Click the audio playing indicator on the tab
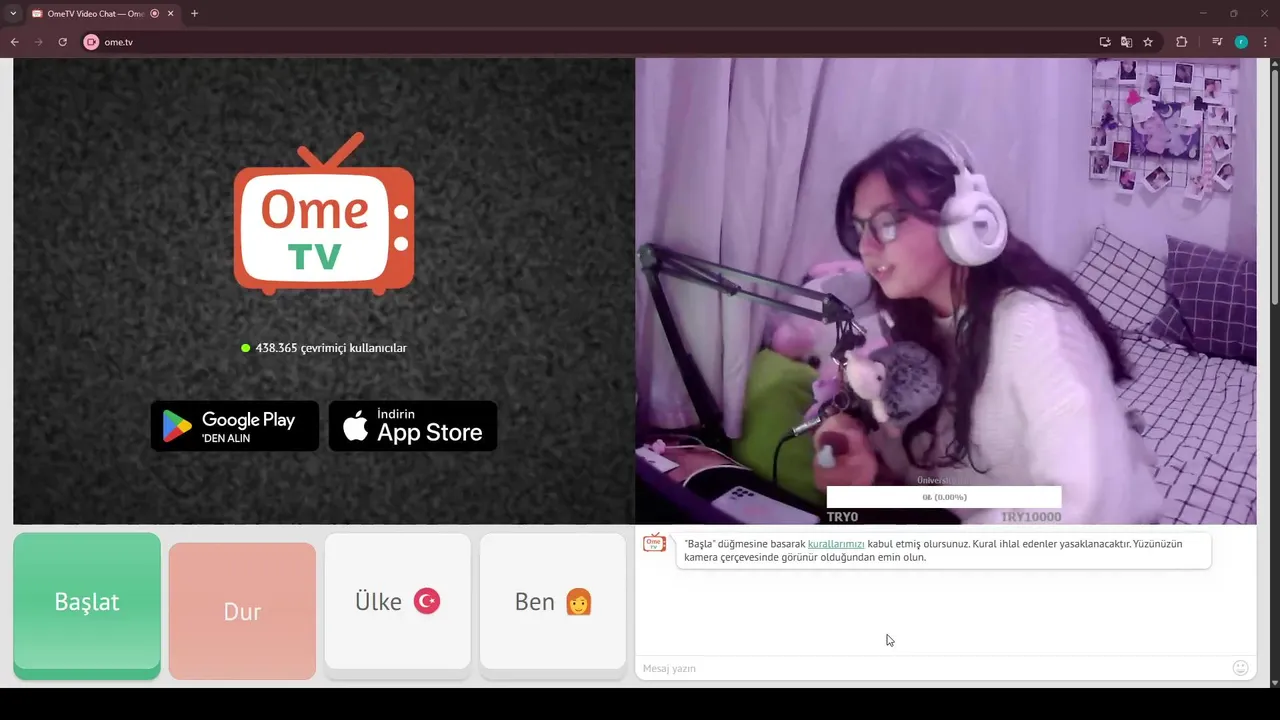Viewport: 1280px width, 720px height. tap(154, 13)
